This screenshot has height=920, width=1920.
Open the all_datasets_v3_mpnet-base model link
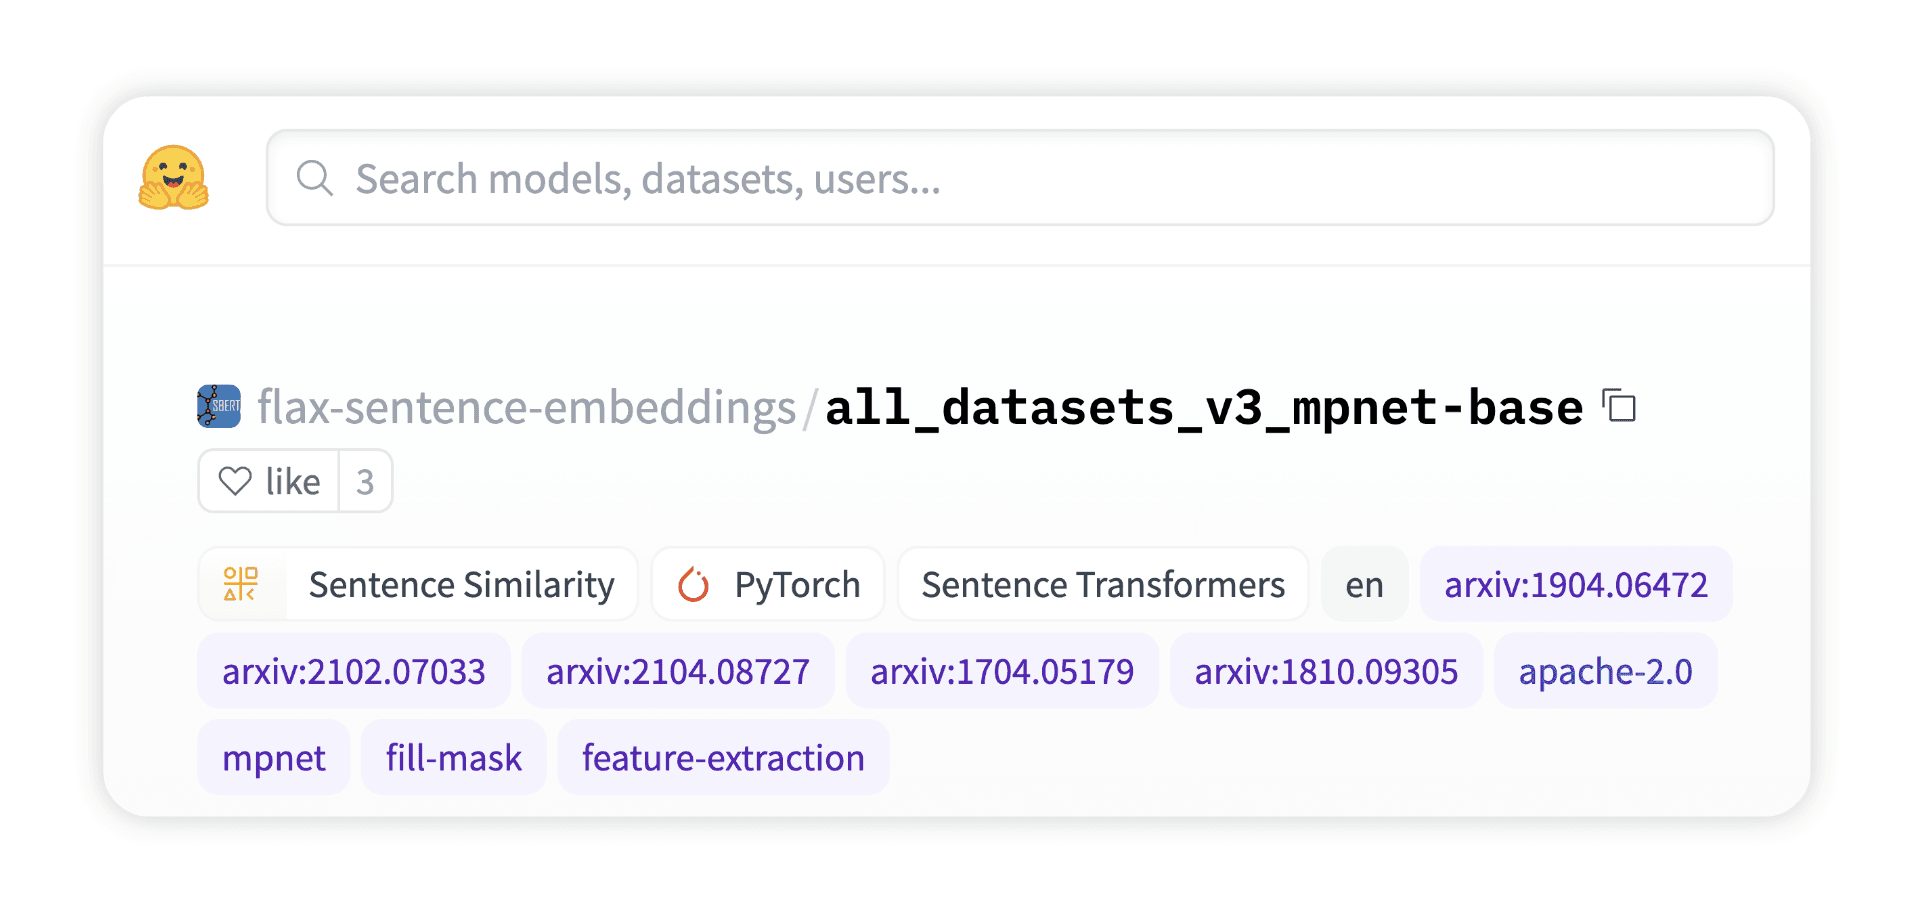1203,408
